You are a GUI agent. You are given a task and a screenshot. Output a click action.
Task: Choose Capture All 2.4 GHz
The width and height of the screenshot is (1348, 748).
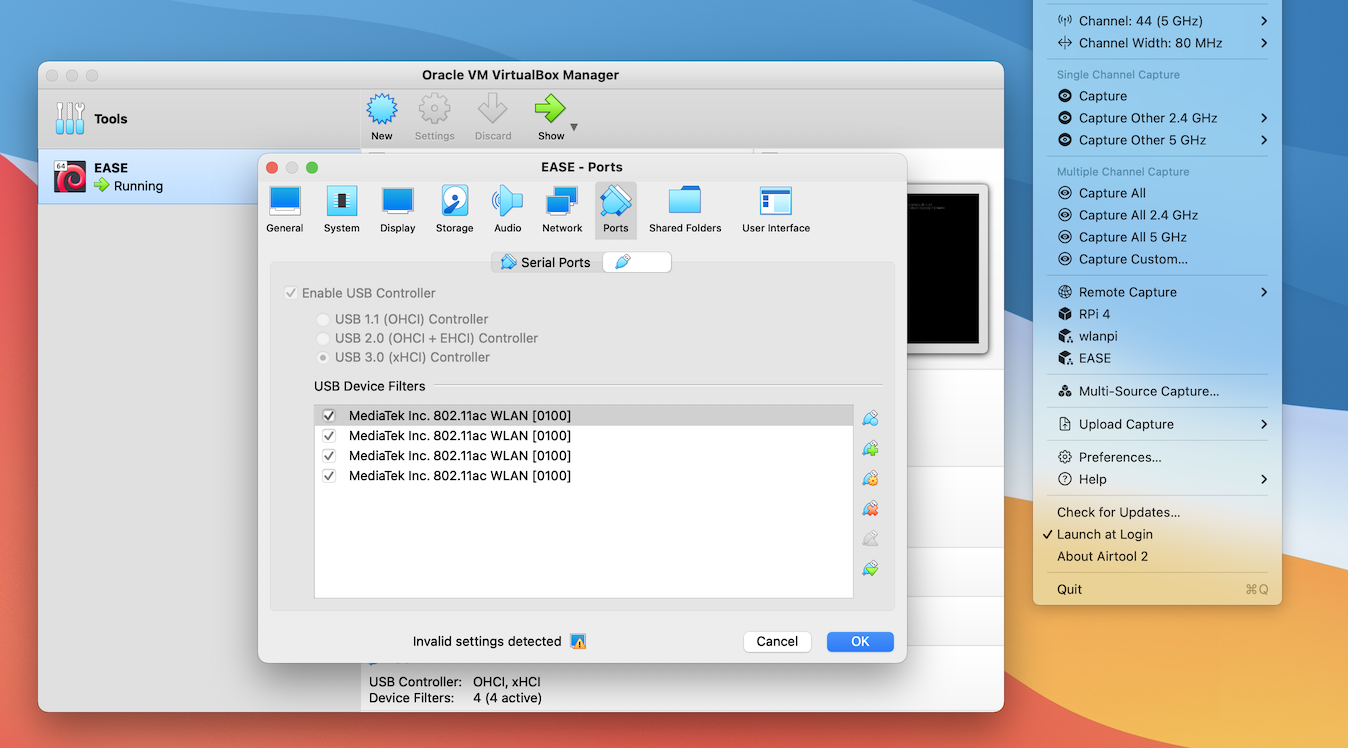pos(1157,215)
